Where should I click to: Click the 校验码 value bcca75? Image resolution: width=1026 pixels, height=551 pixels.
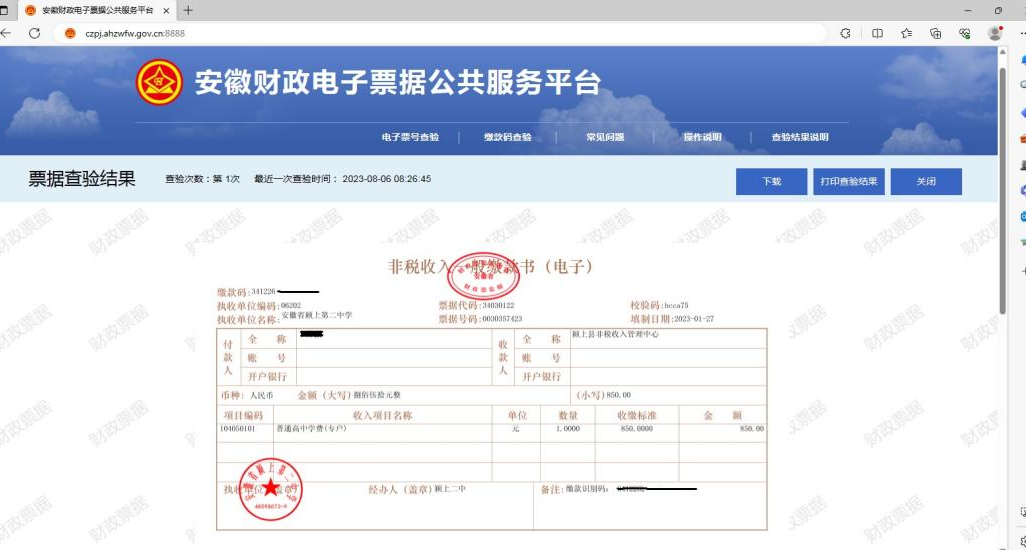pyautogui.click(x=677, y=306)
